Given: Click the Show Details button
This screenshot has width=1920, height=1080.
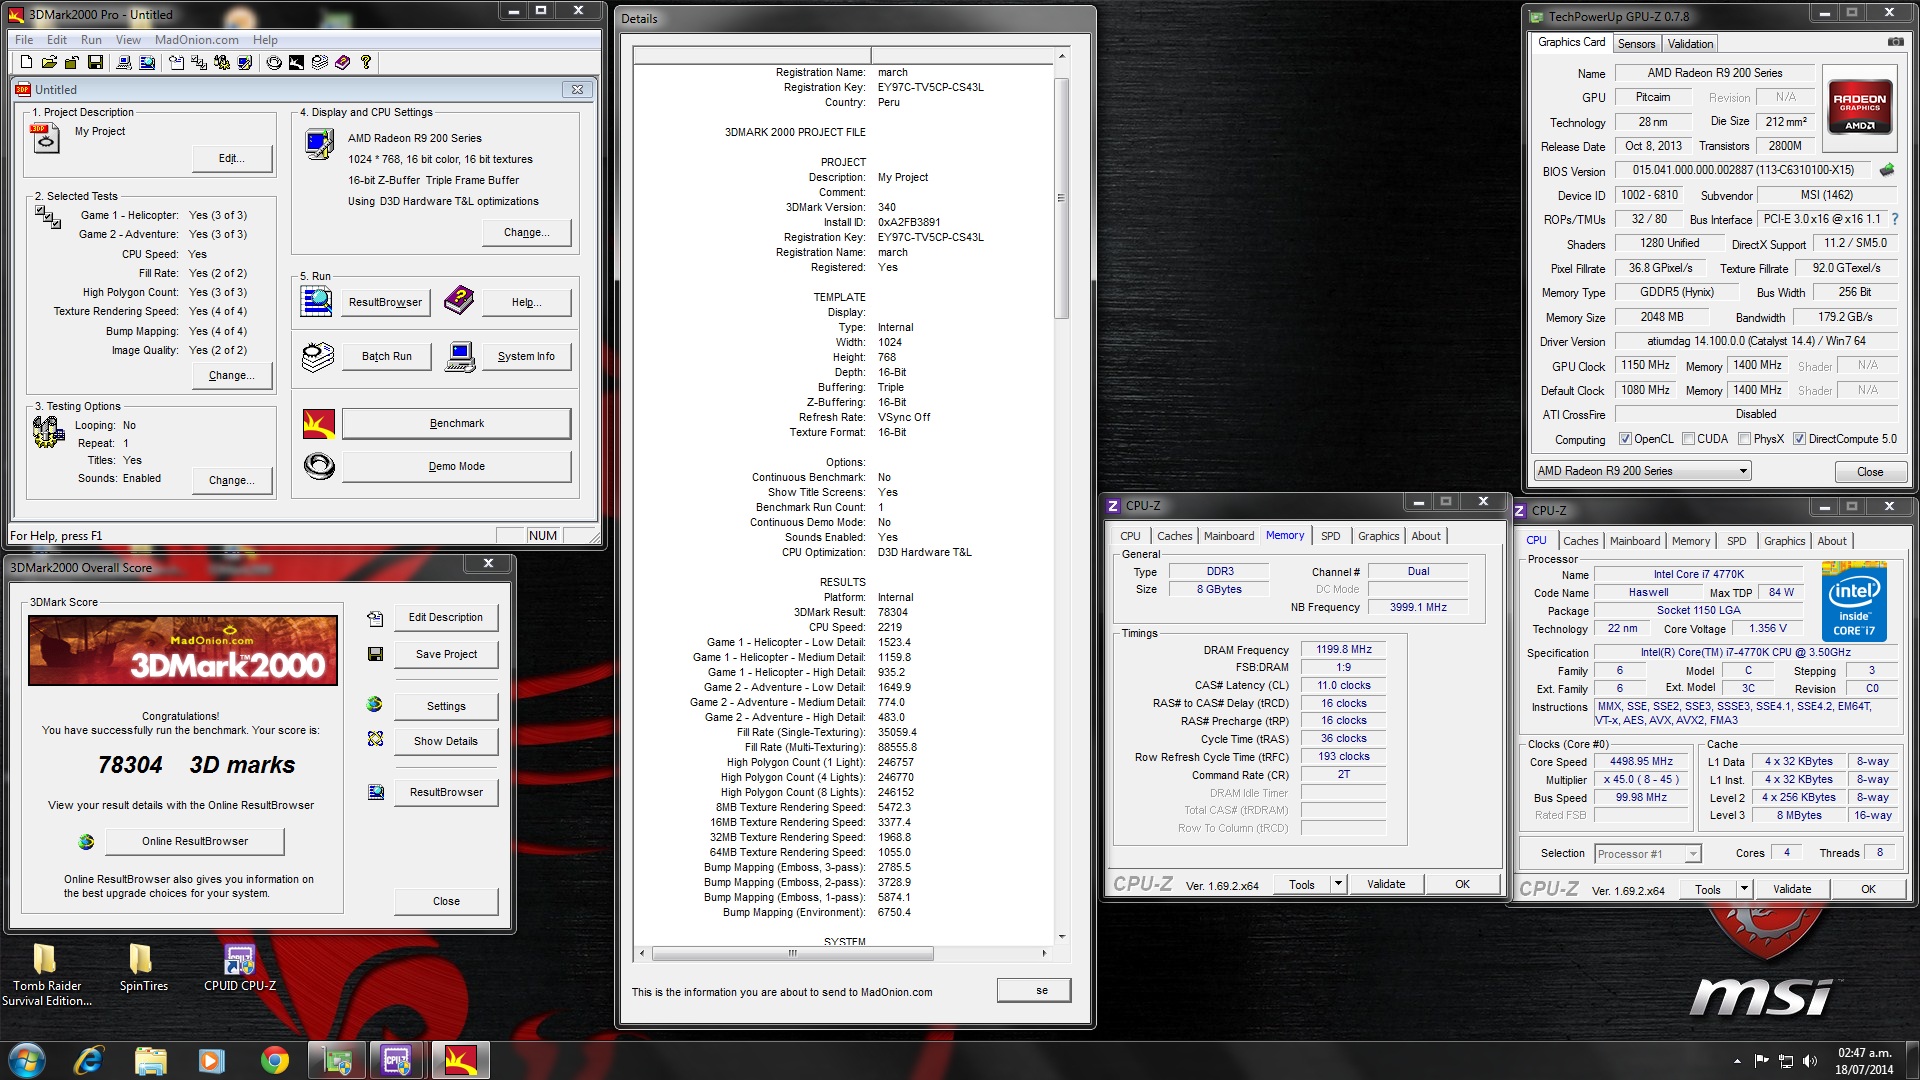Looking at the screenshot, I should (x=446, y=742).
